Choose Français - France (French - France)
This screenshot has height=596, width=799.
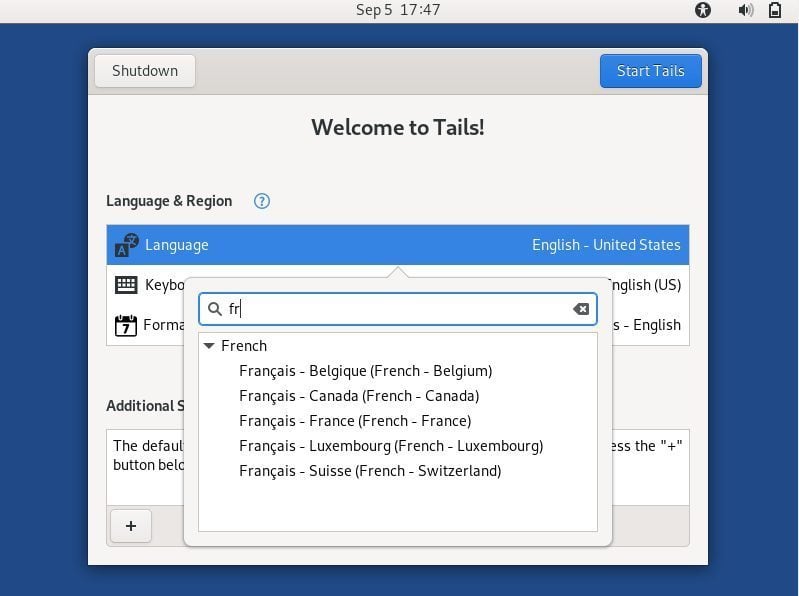tap(355, 421)
